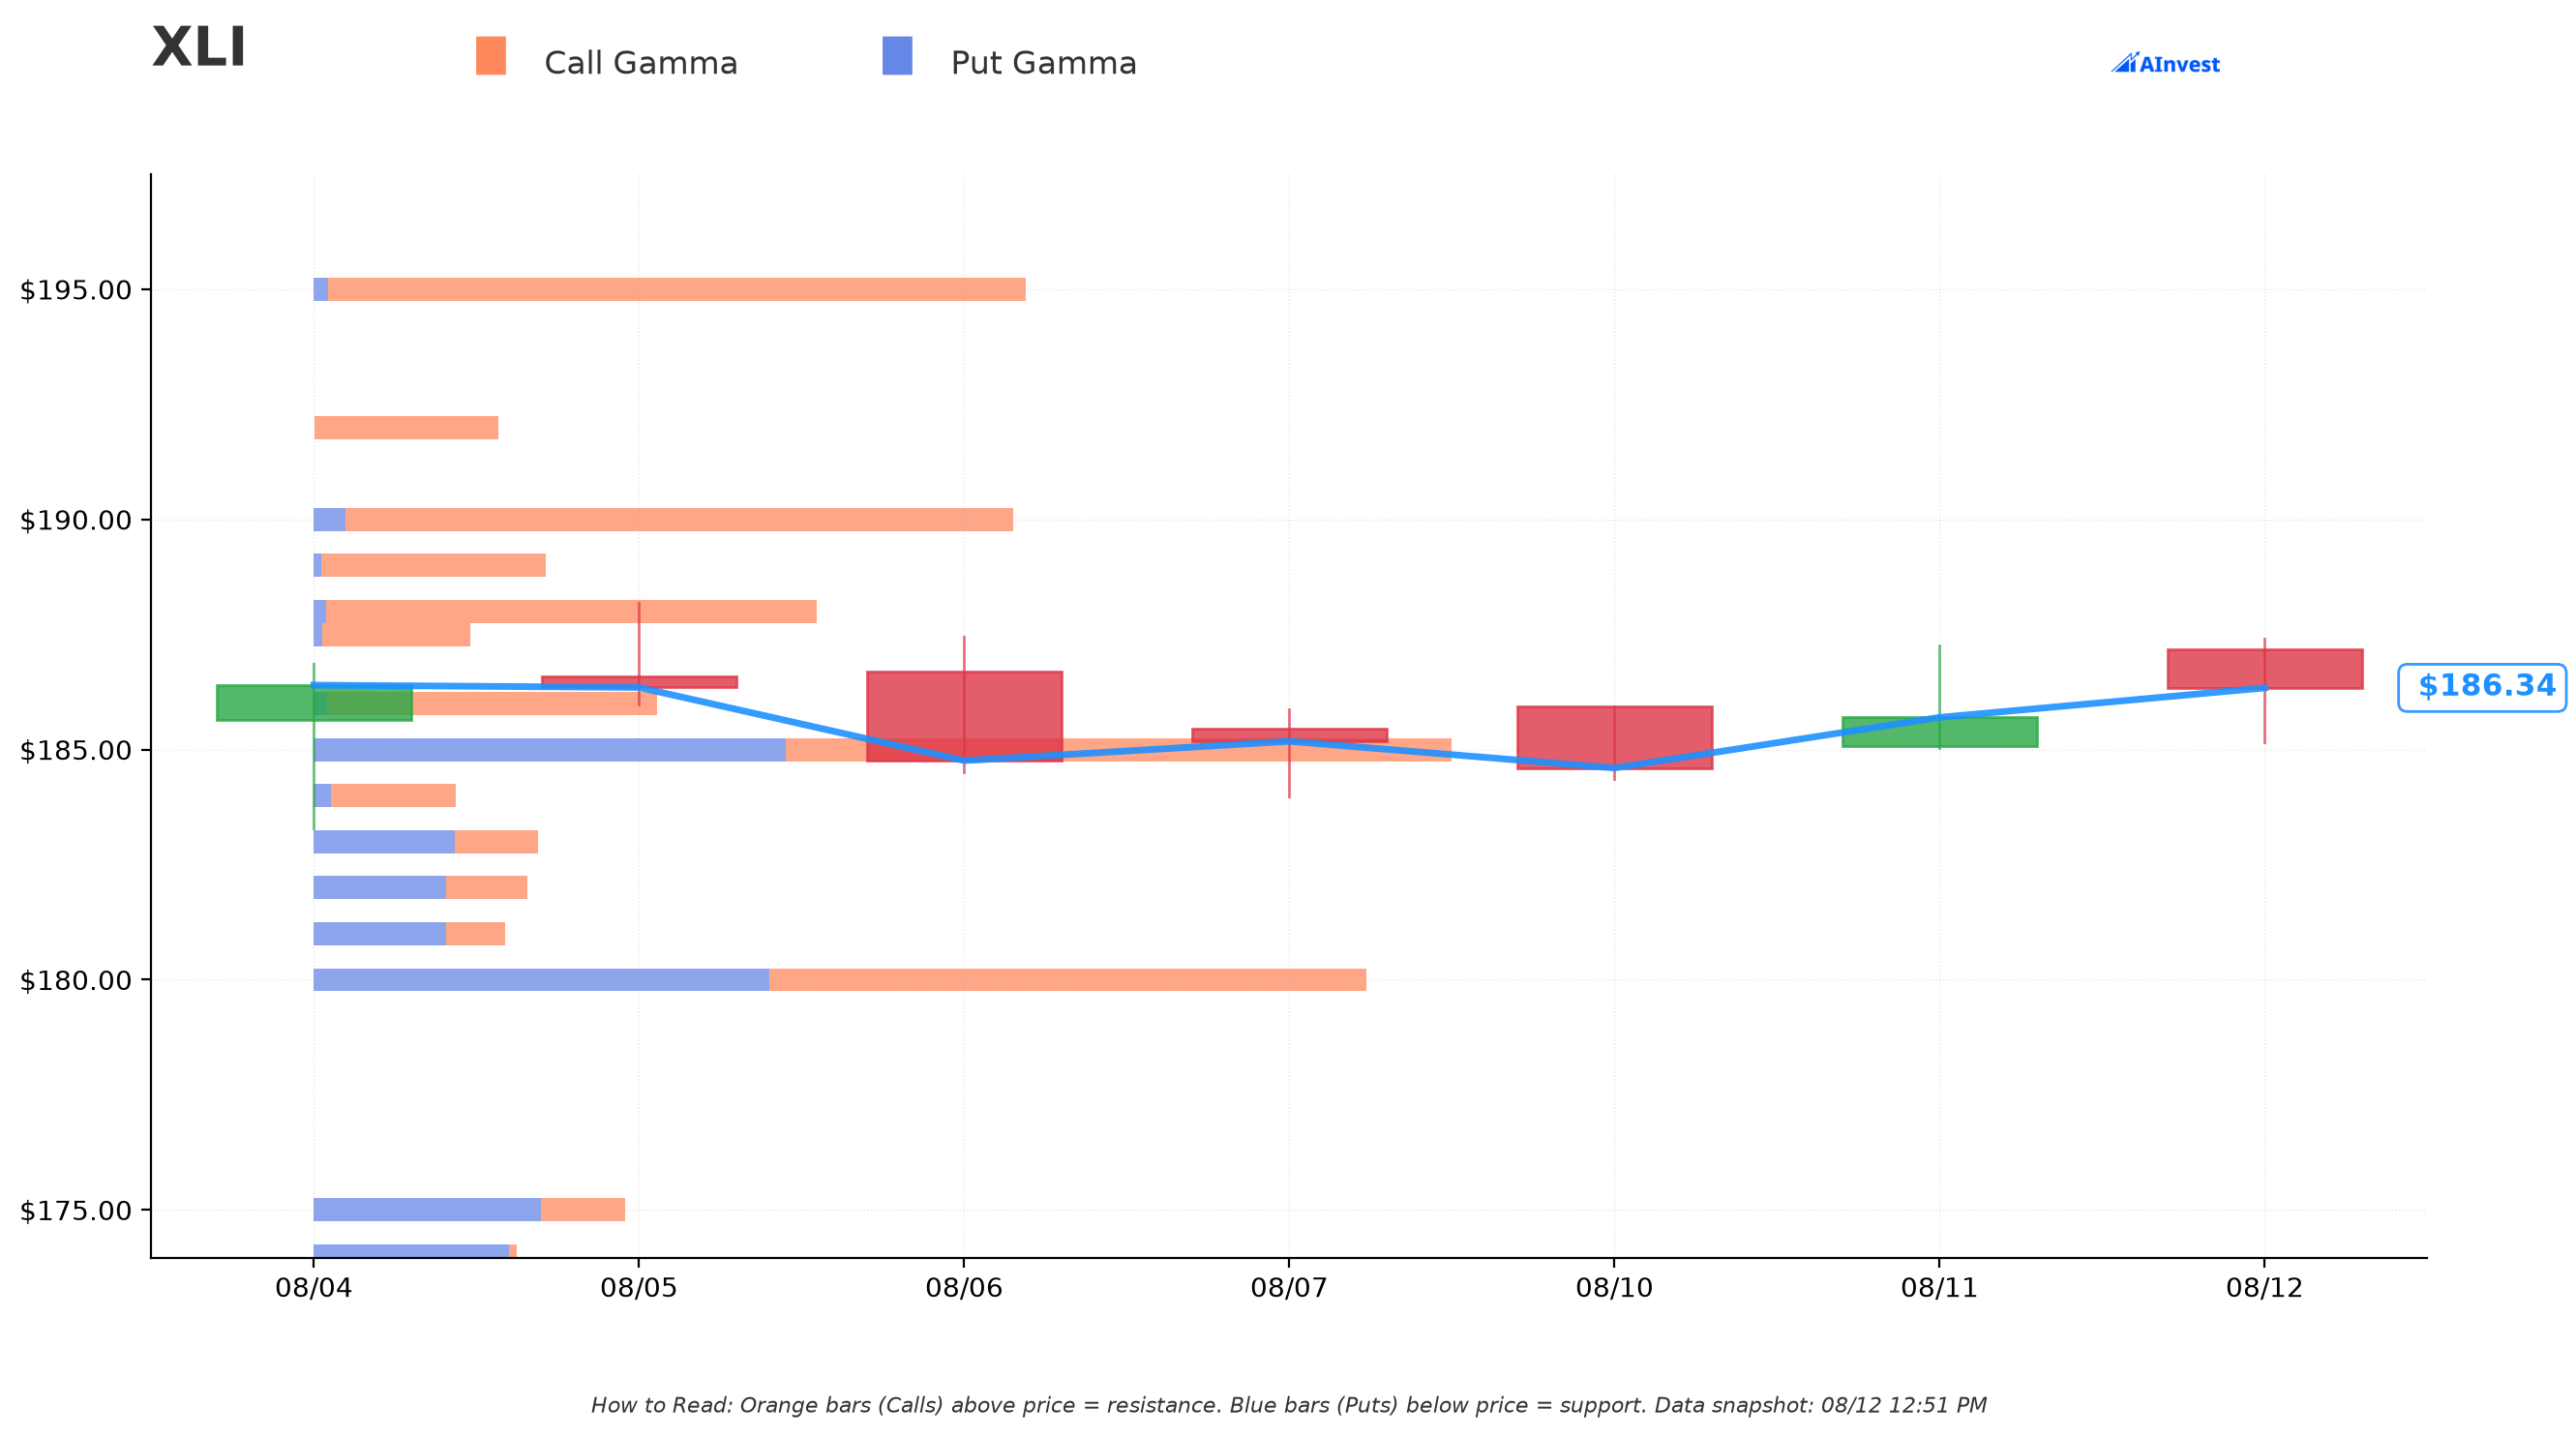This screenshot has width=2576, height=1437.
Task: Click the Call Gamma orange legend swatch
Action: click(490, 56)
